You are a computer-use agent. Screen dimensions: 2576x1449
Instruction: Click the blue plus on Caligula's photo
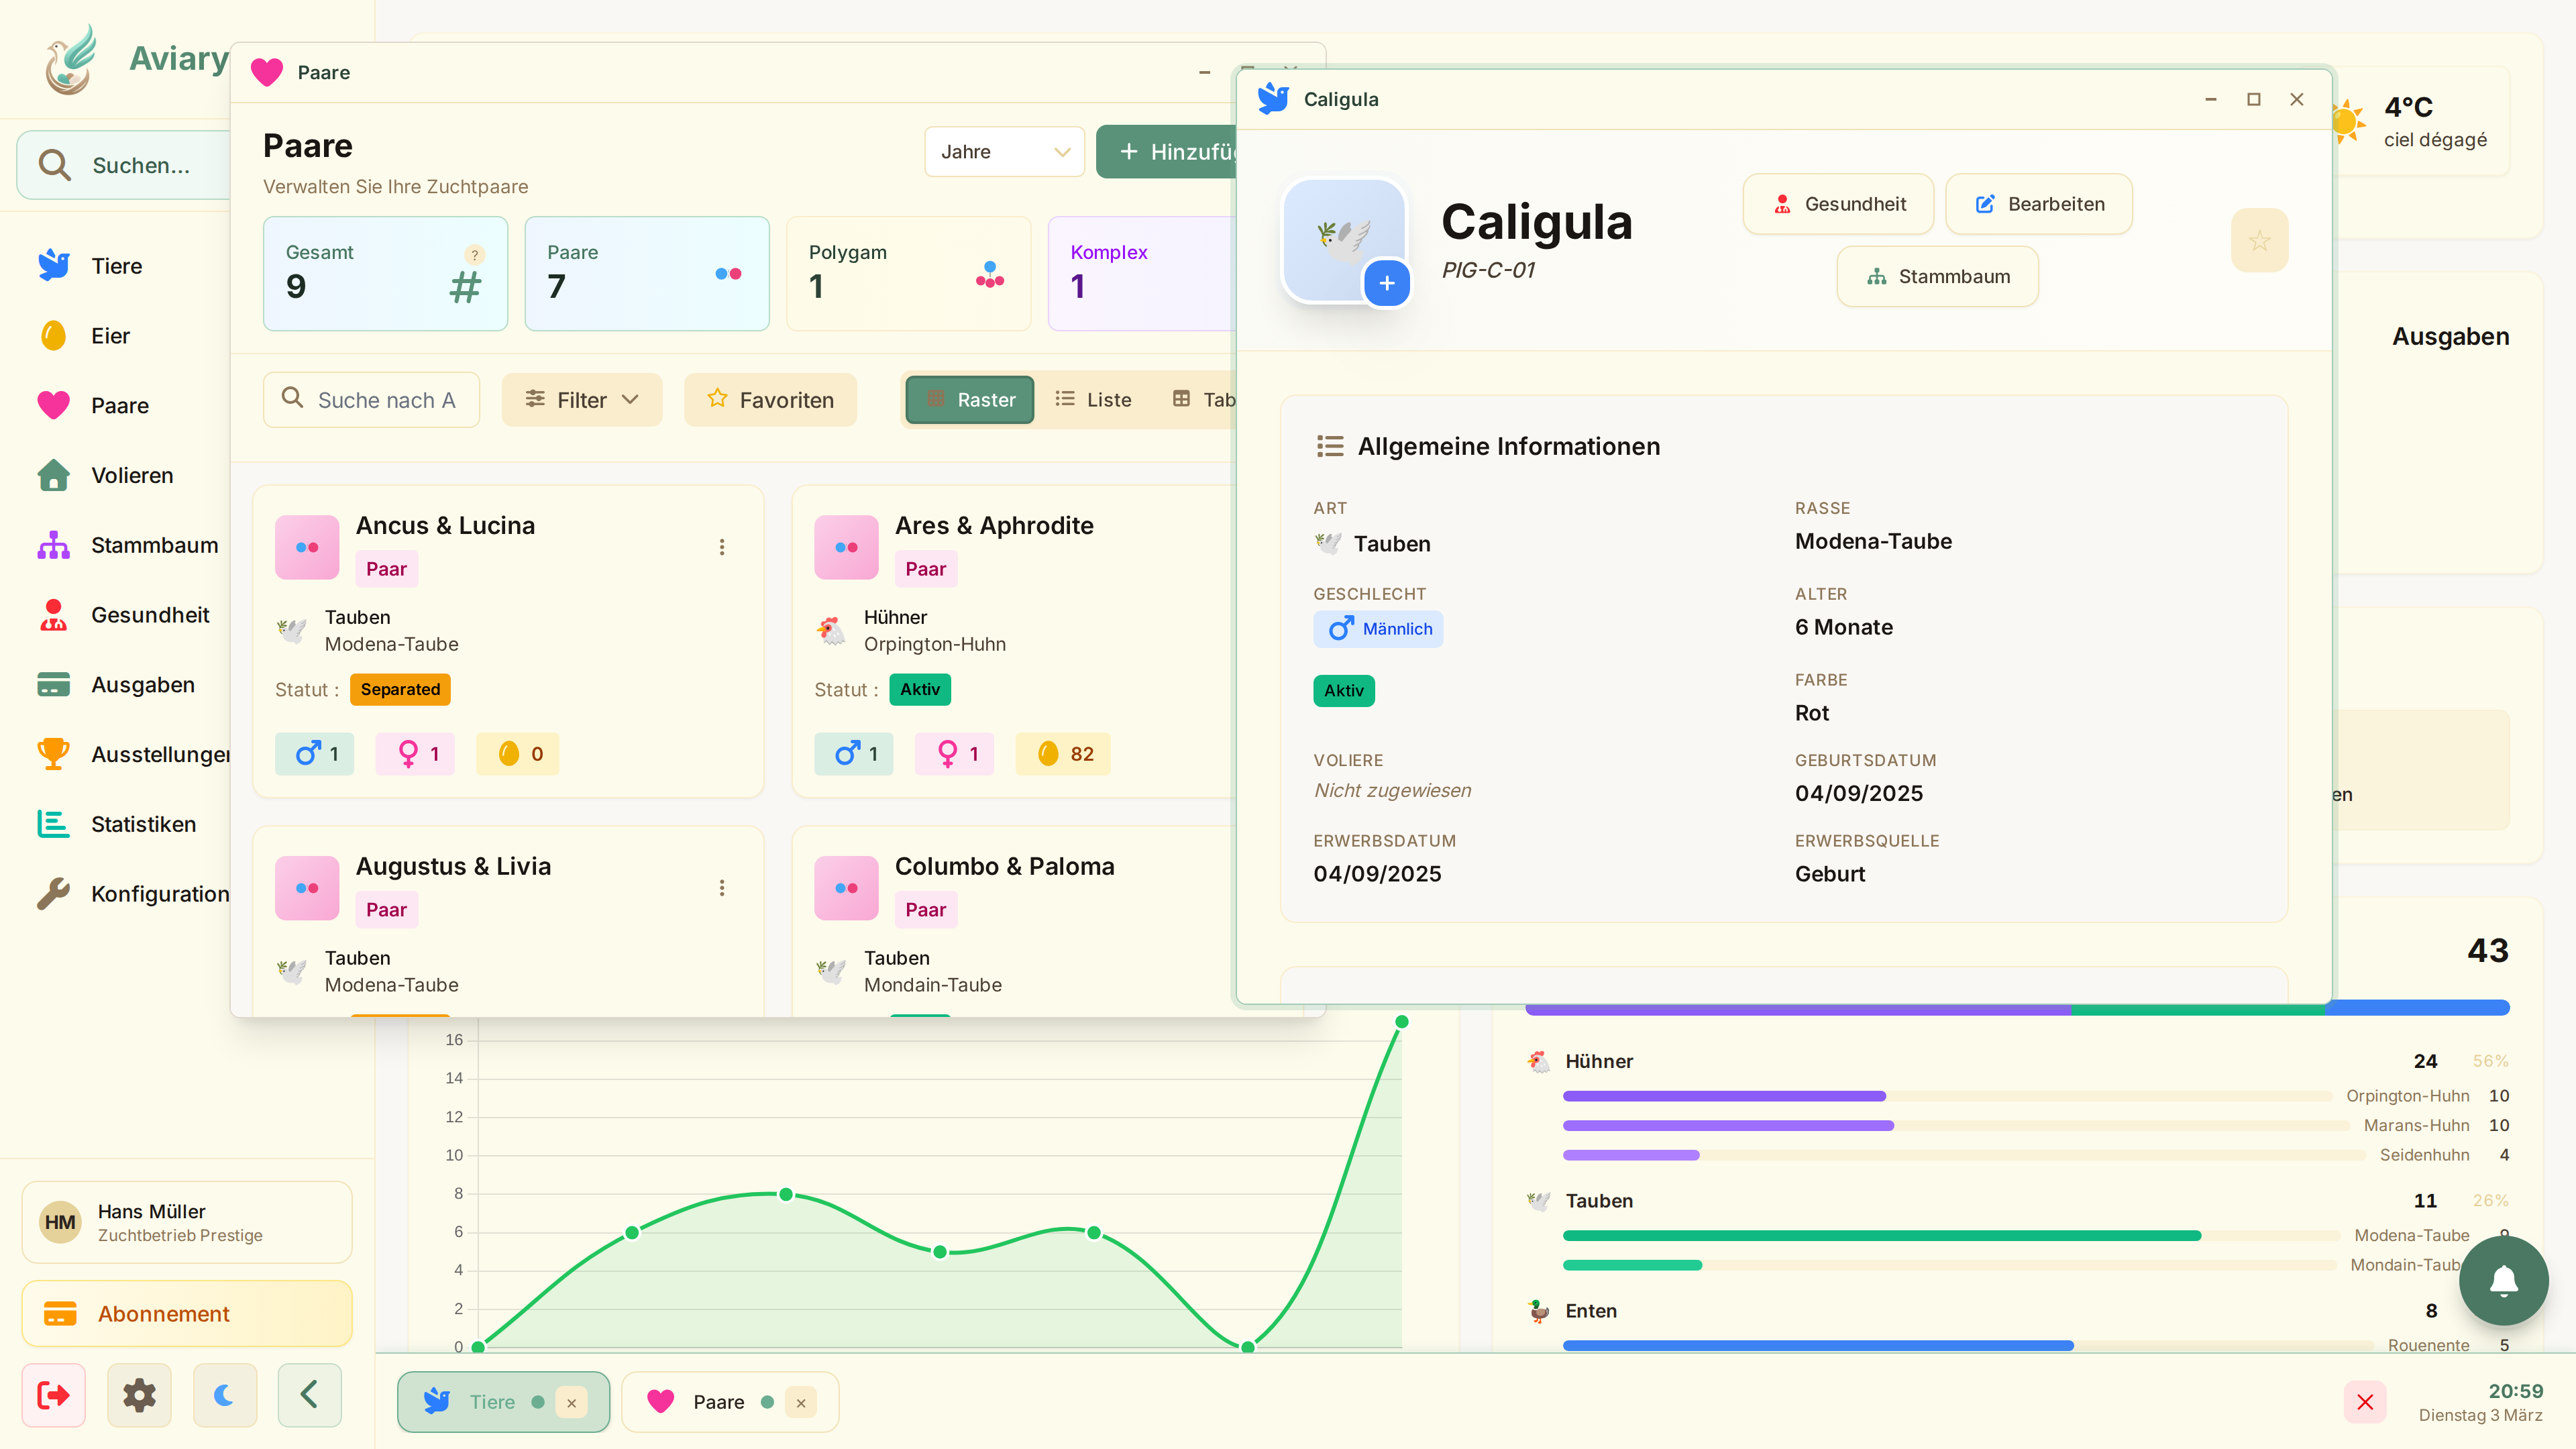1386,284
